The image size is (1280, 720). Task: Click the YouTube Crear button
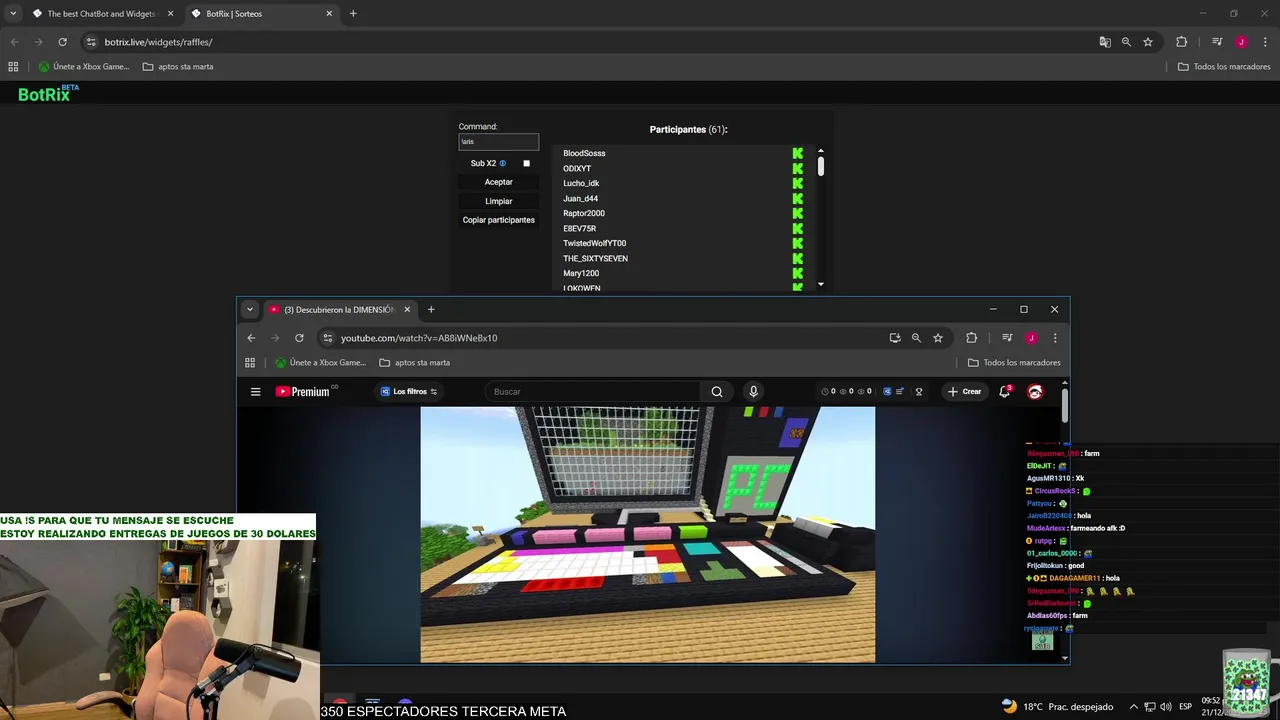click(x=965, y=392)
